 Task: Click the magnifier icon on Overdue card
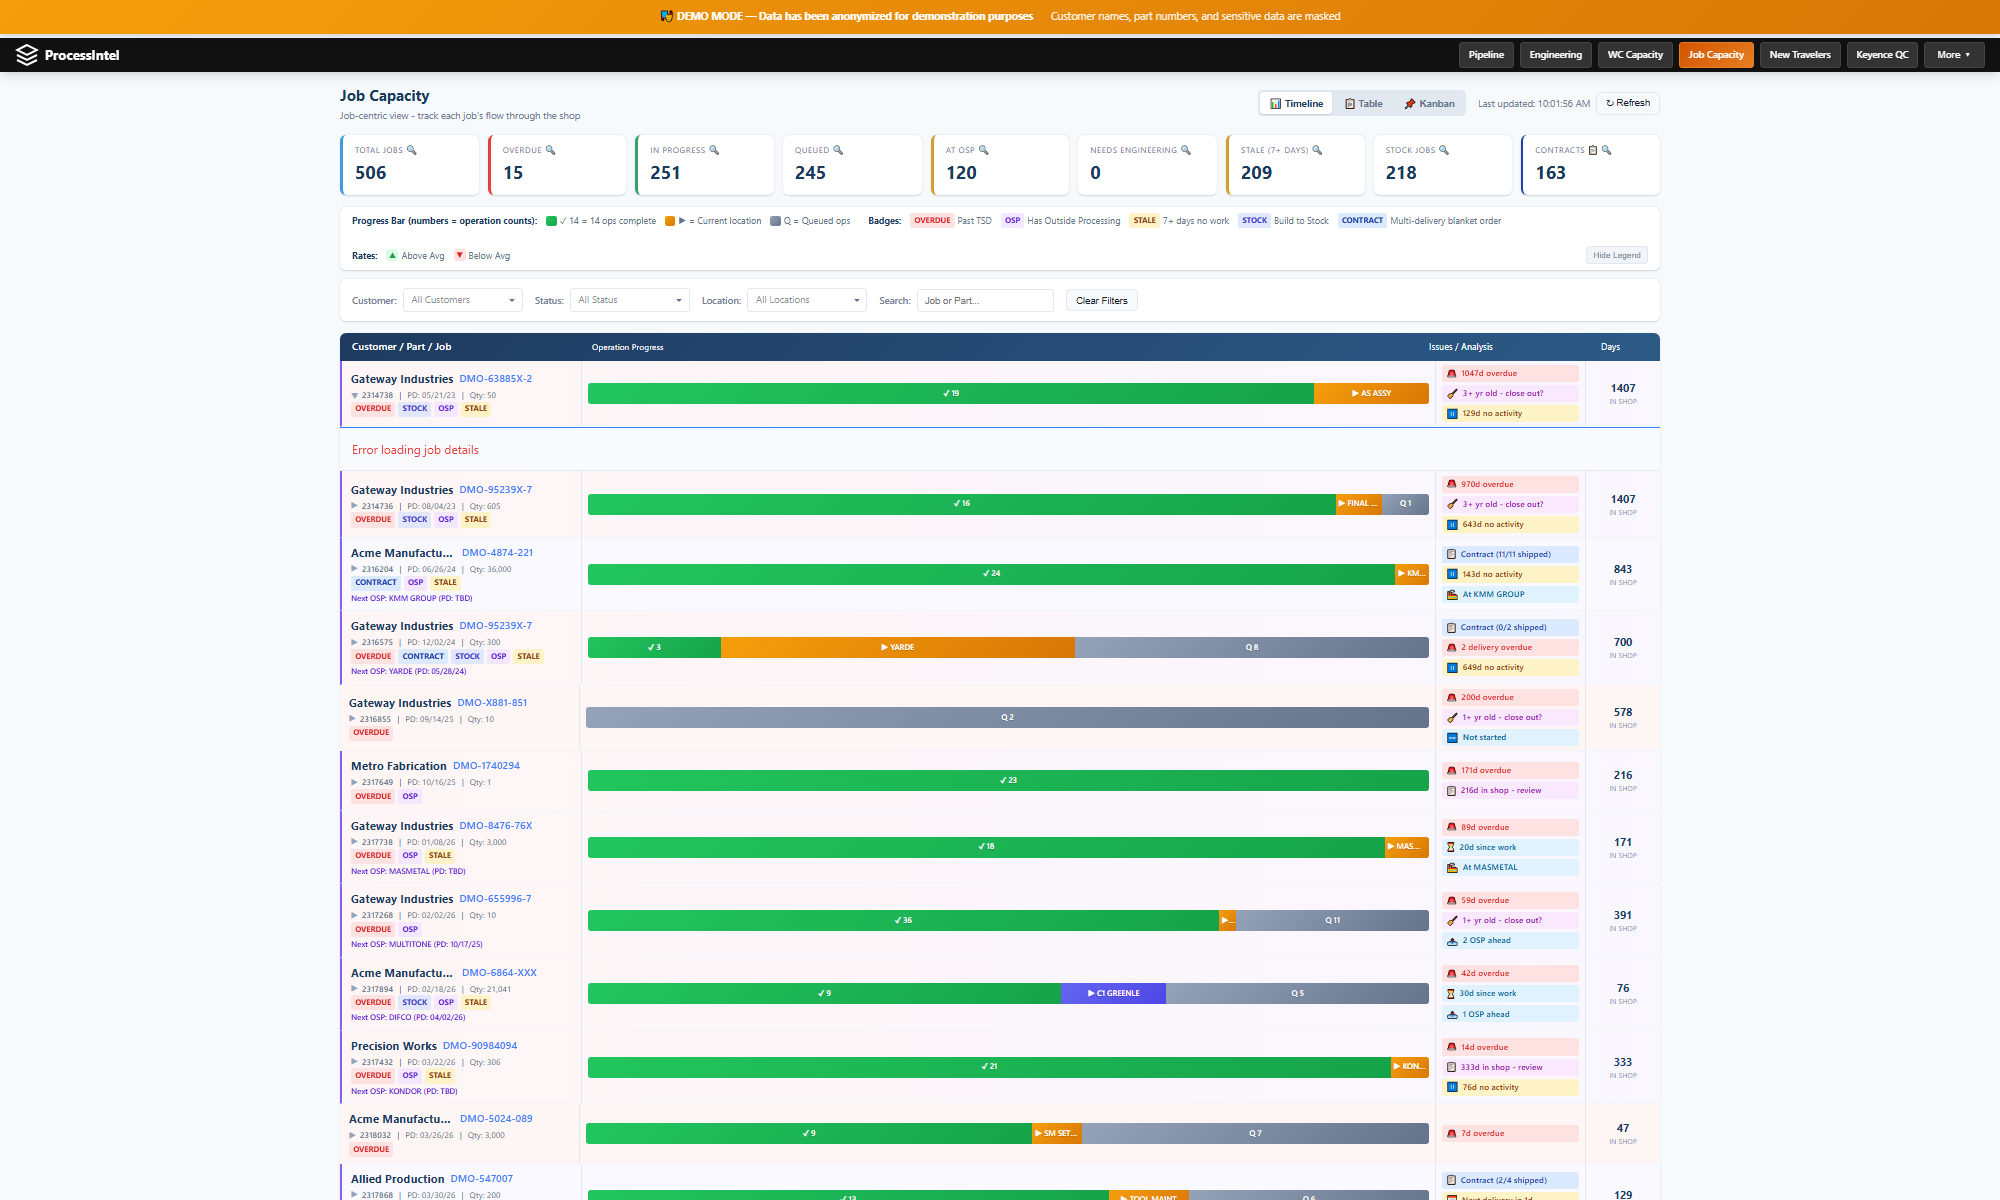click(x=550, y=150)
